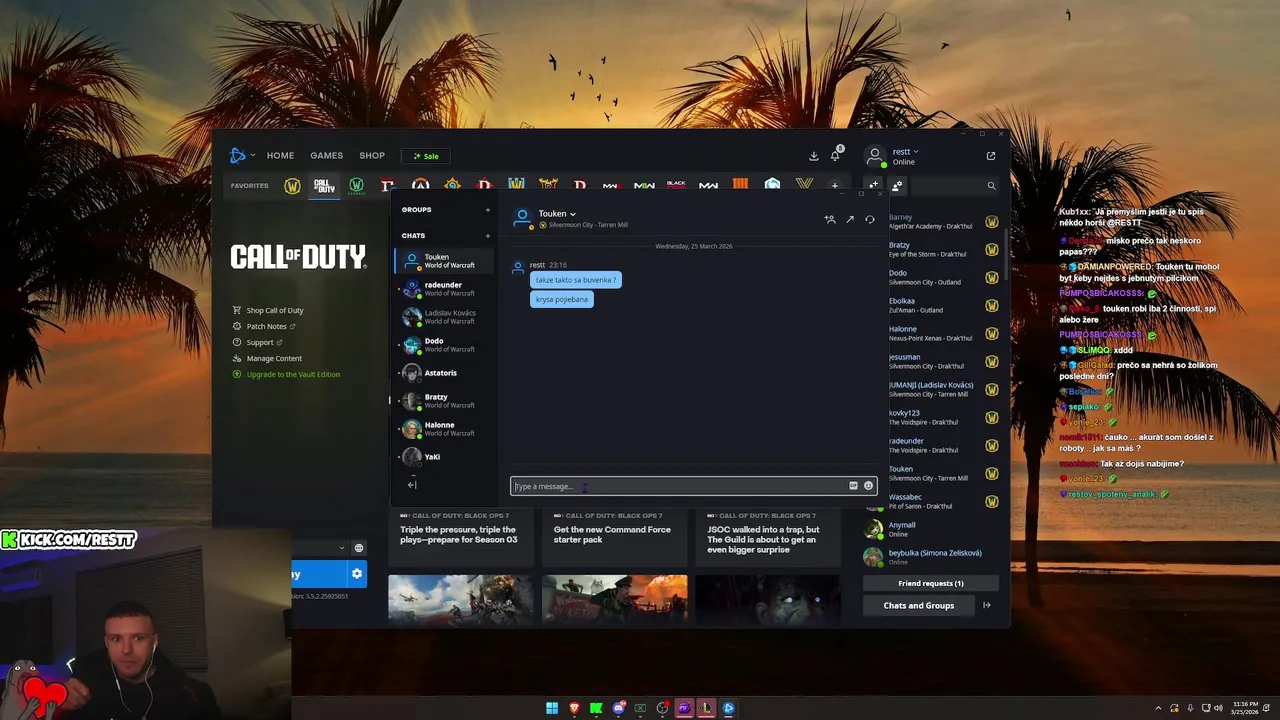1280x720 pixels.
Task: Go to the HOME tab
Action: tap(280, 156)
